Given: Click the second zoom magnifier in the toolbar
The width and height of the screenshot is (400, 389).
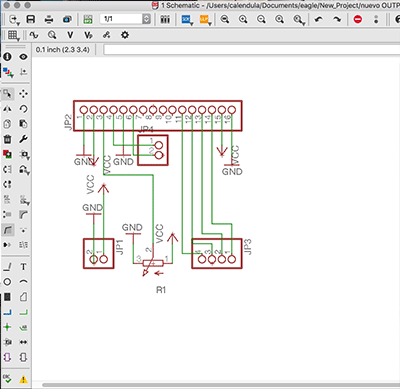Looking at the screenshot, I should pyautogui.click(x=243, y=19).
